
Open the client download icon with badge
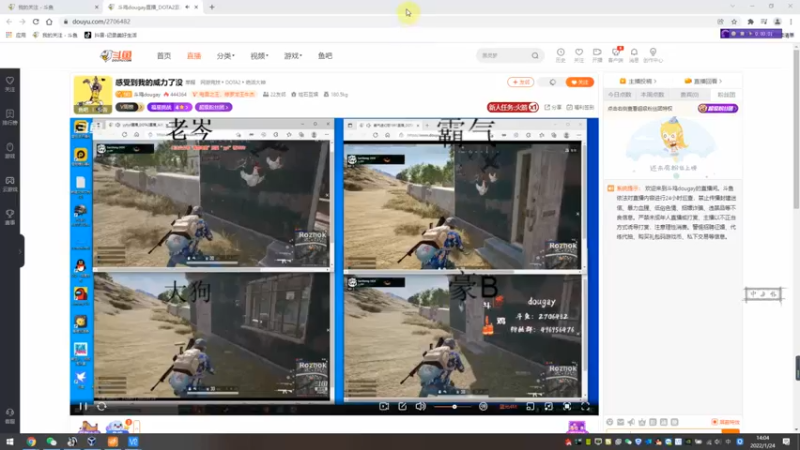[616, 55]
